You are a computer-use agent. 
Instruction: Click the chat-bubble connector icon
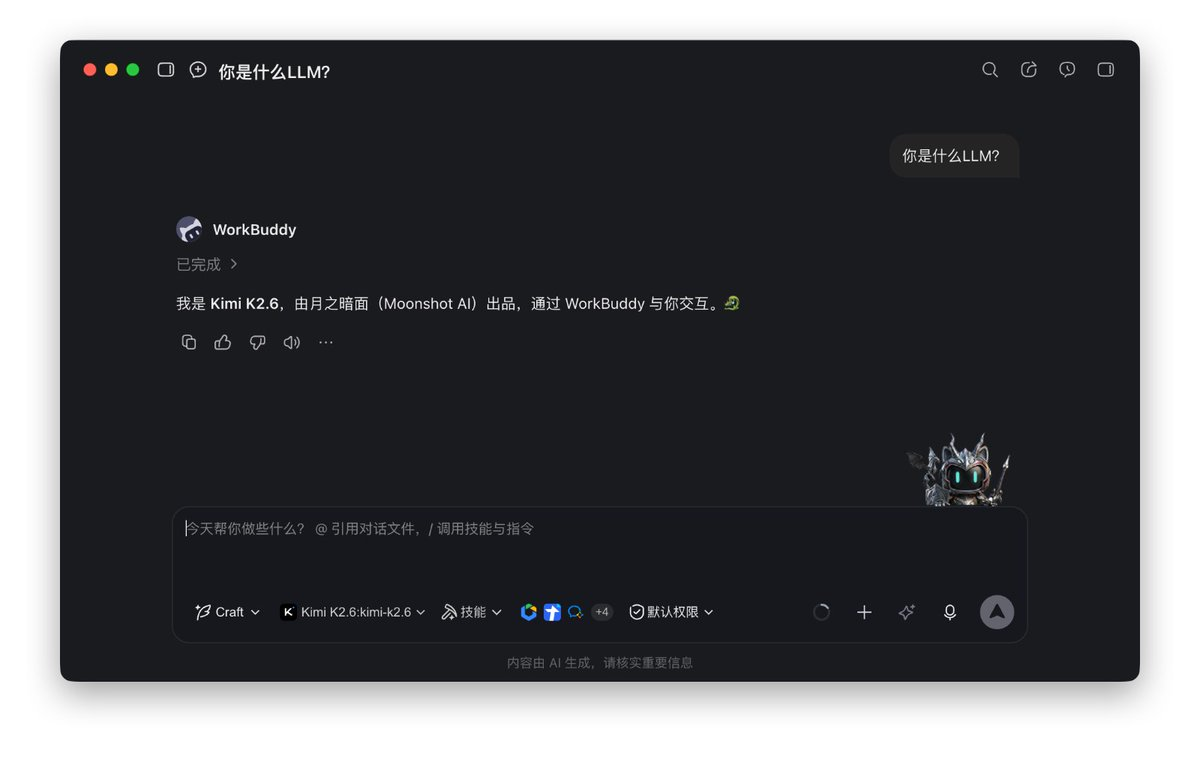coord(575,612)
